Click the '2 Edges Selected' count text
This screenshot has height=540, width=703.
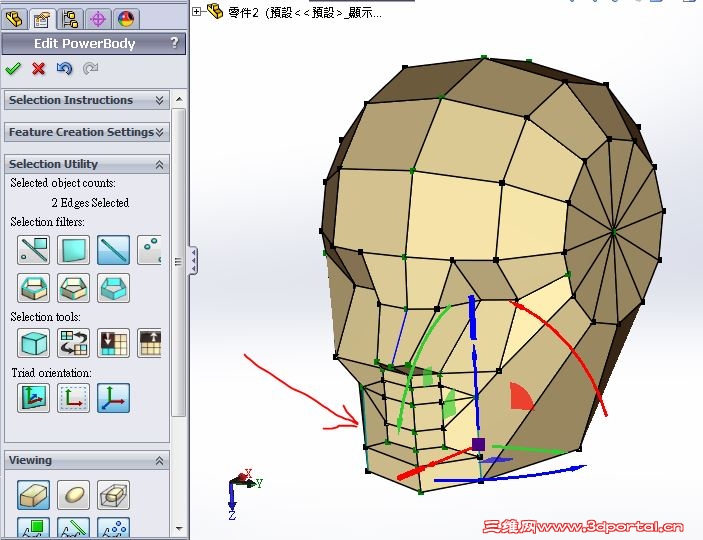pos(90,203)
